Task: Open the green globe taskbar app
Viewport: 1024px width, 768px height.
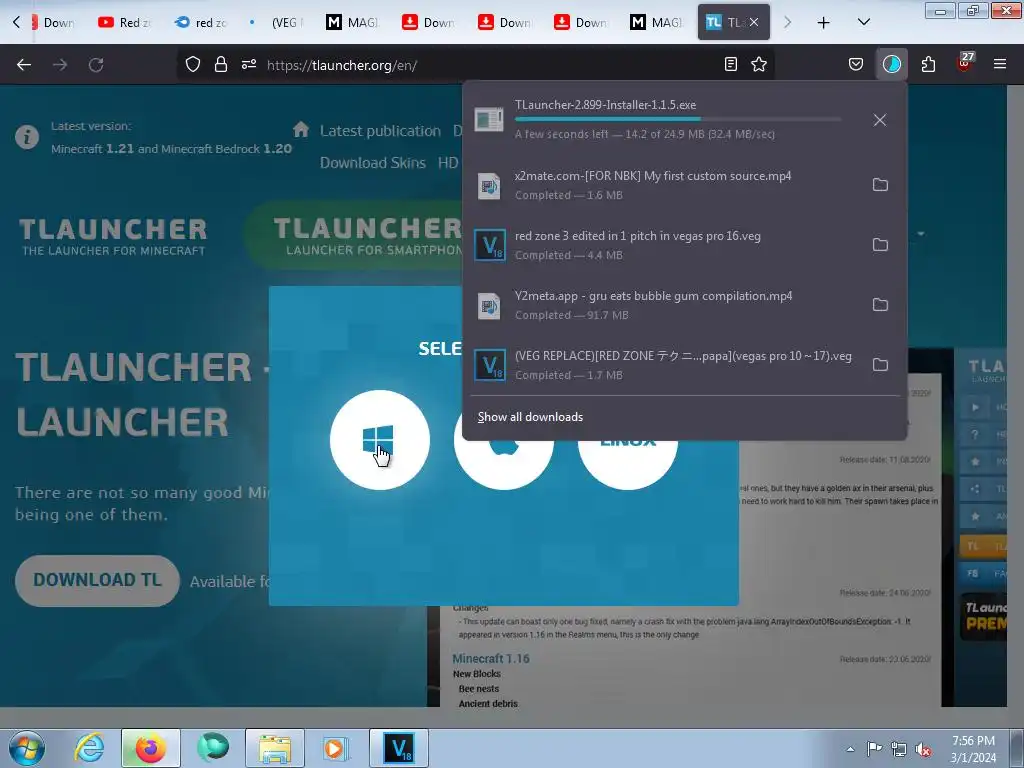Action: pos(213,748)
